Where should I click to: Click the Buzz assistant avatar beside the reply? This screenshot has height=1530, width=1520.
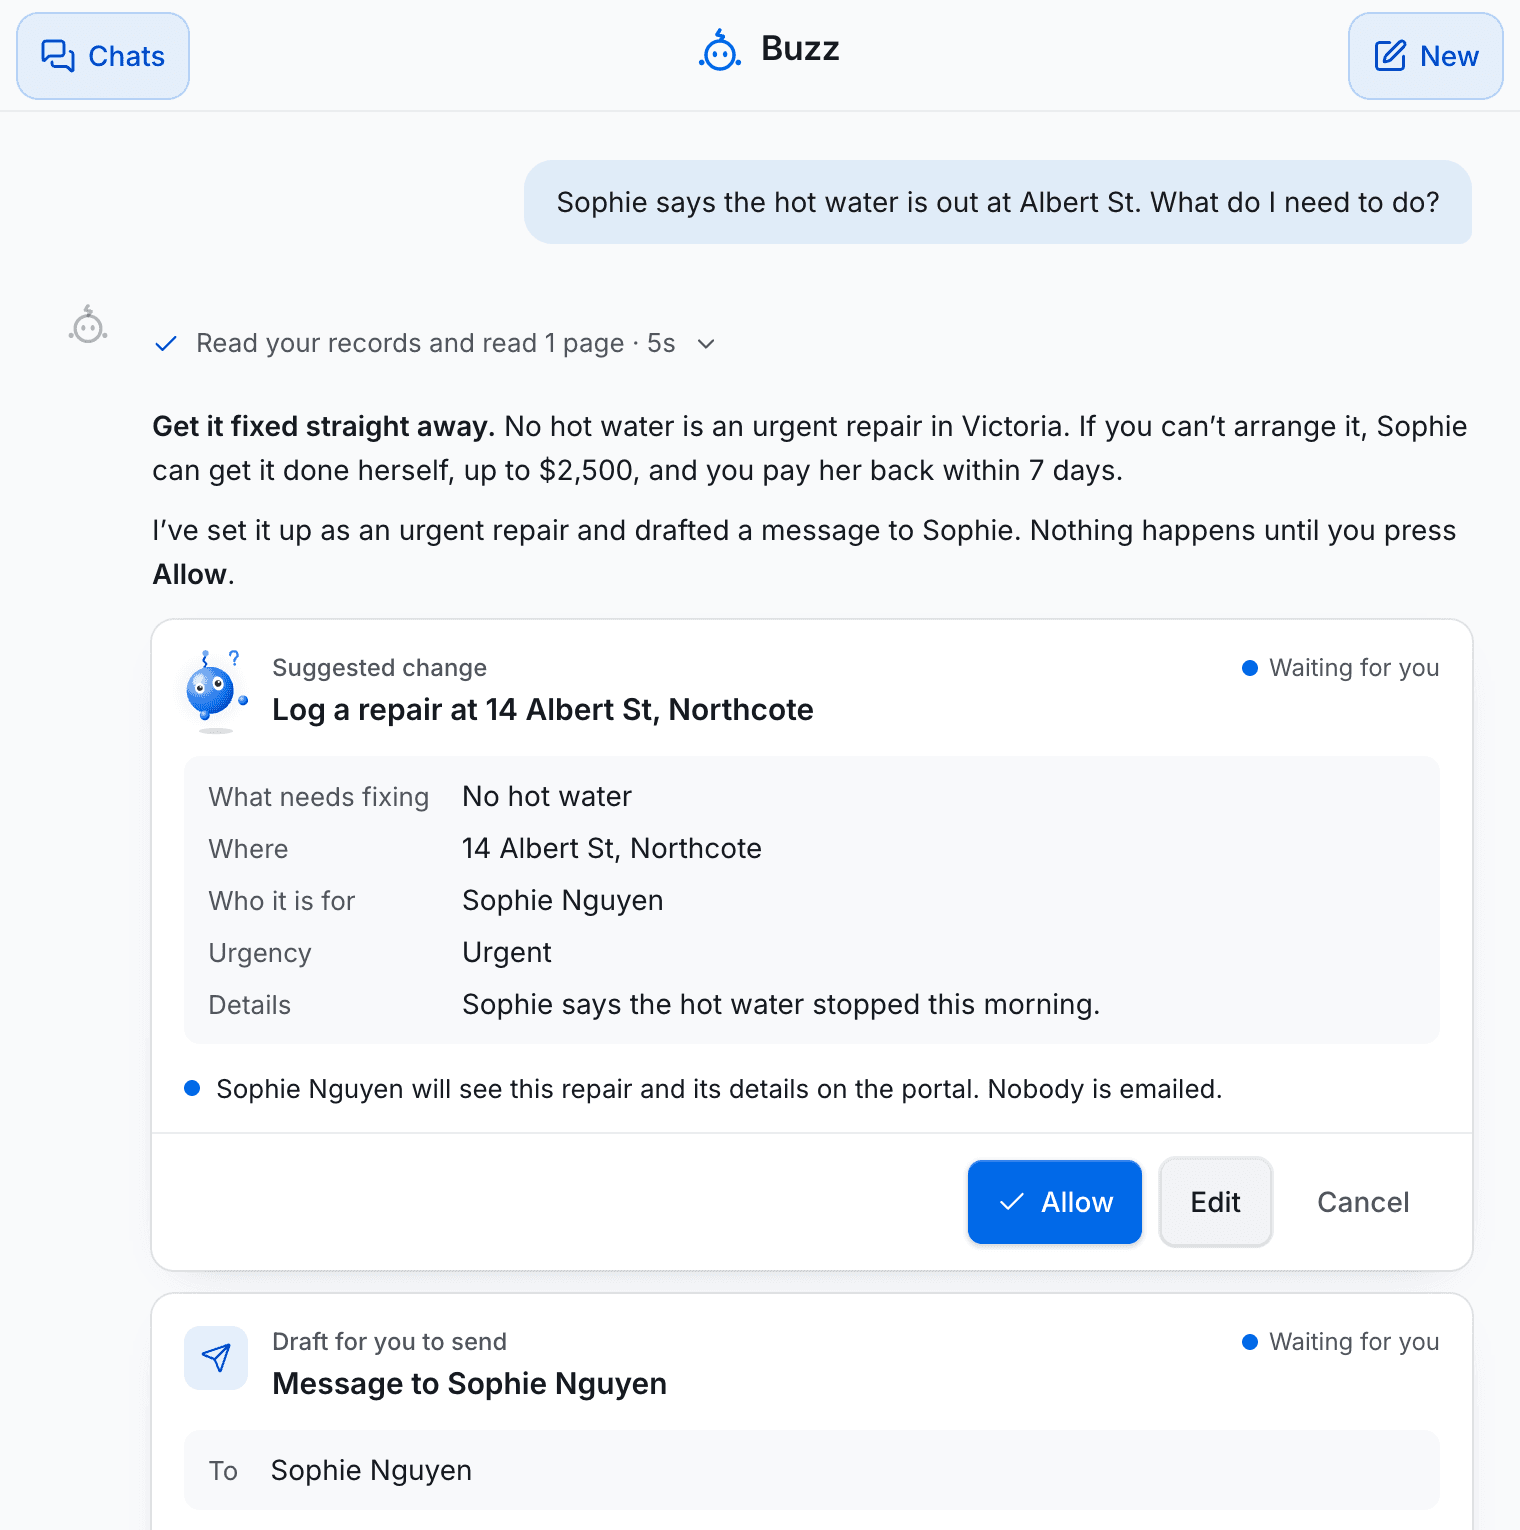point(88,325)
